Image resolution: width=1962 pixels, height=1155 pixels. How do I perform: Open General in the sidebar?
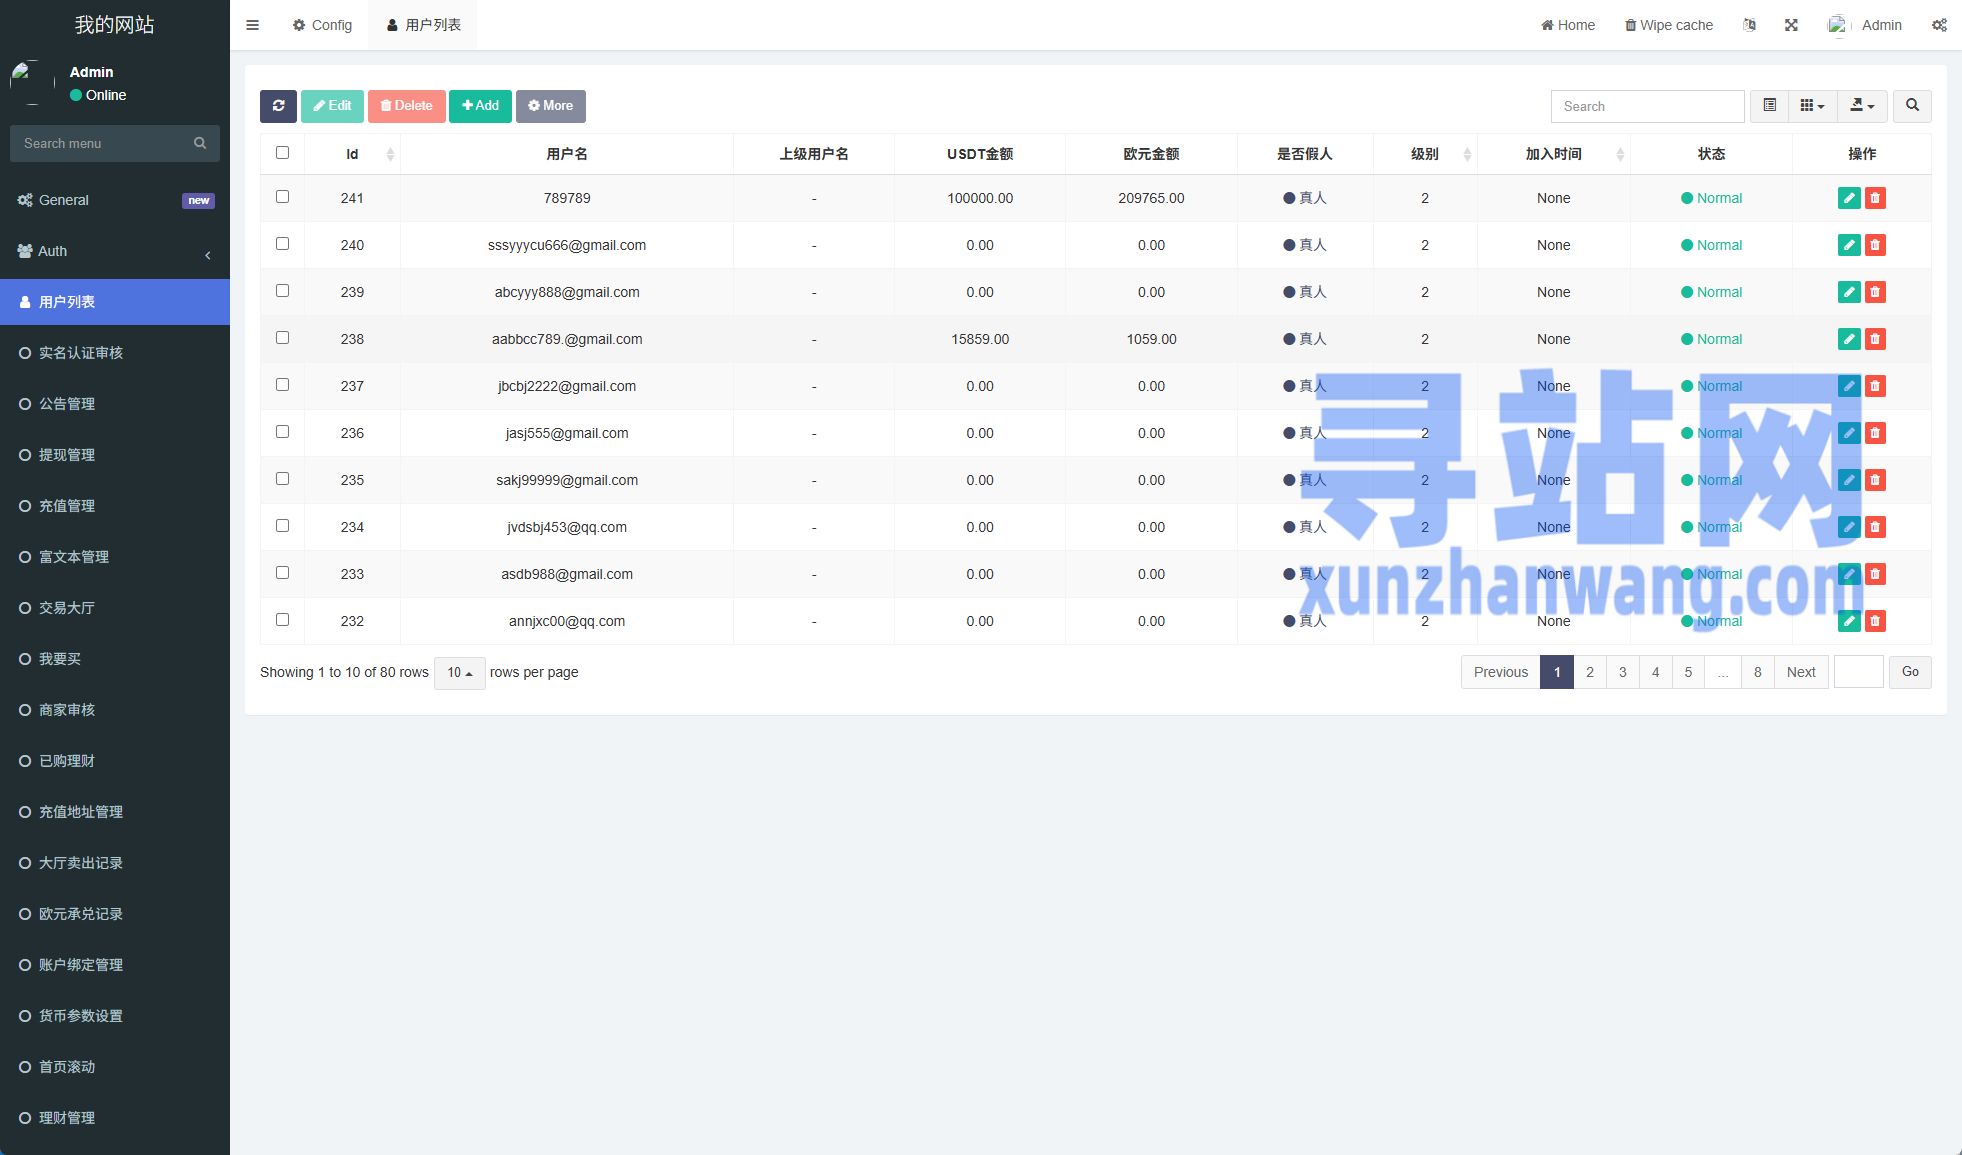pos(115,200)
